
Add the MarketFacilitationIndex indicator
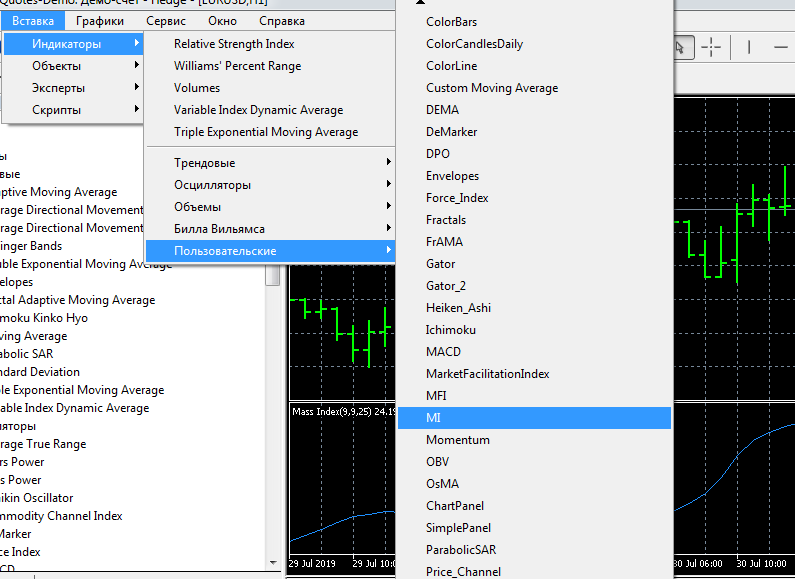click(487, 374)
